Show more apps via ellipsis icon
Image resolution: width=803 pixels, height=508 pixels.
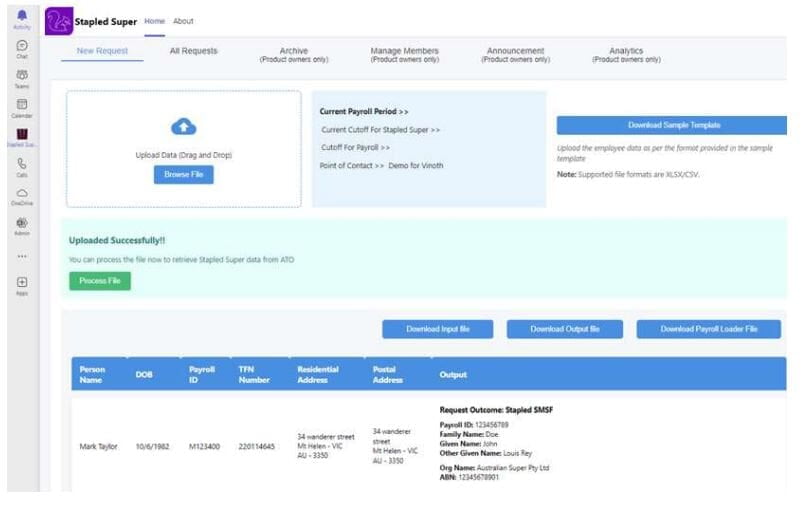(x=22, y=256)
